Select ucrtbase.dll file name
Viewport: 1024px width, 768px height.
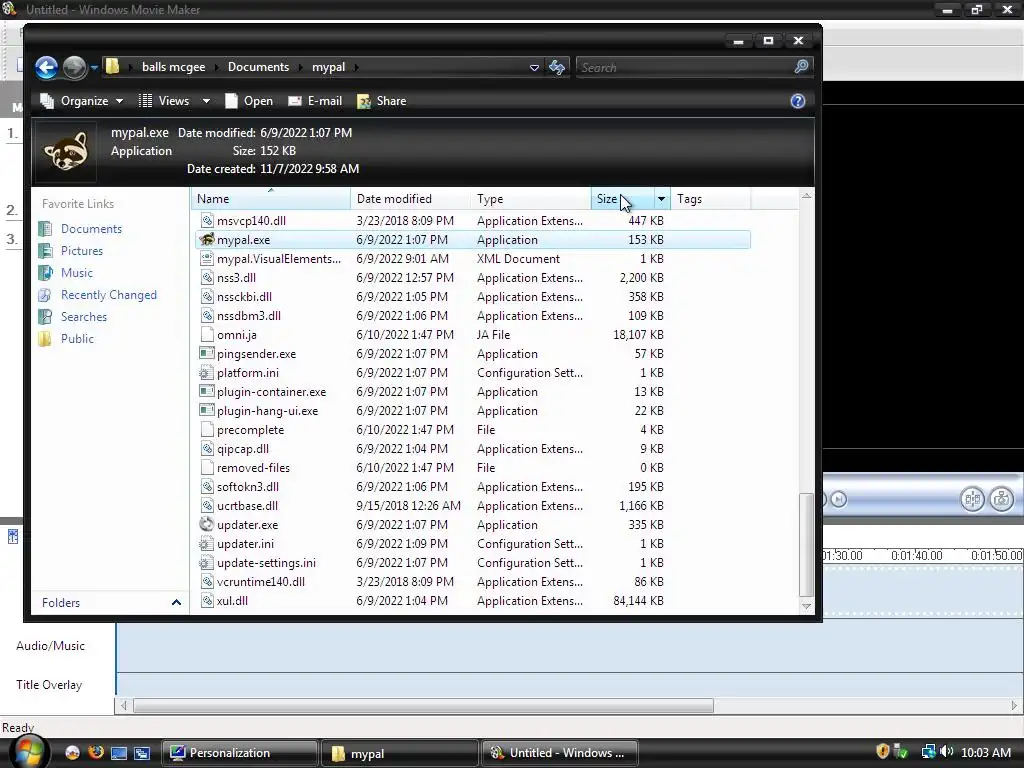coord(248,506)
